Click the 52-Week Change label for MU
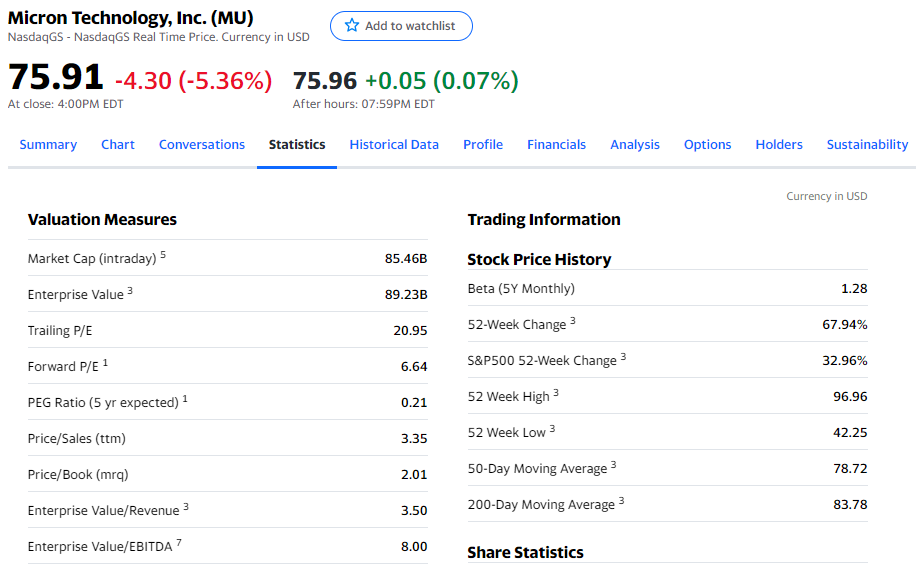The height and width of the screenshot is (572, 916). tap(517, 325)
